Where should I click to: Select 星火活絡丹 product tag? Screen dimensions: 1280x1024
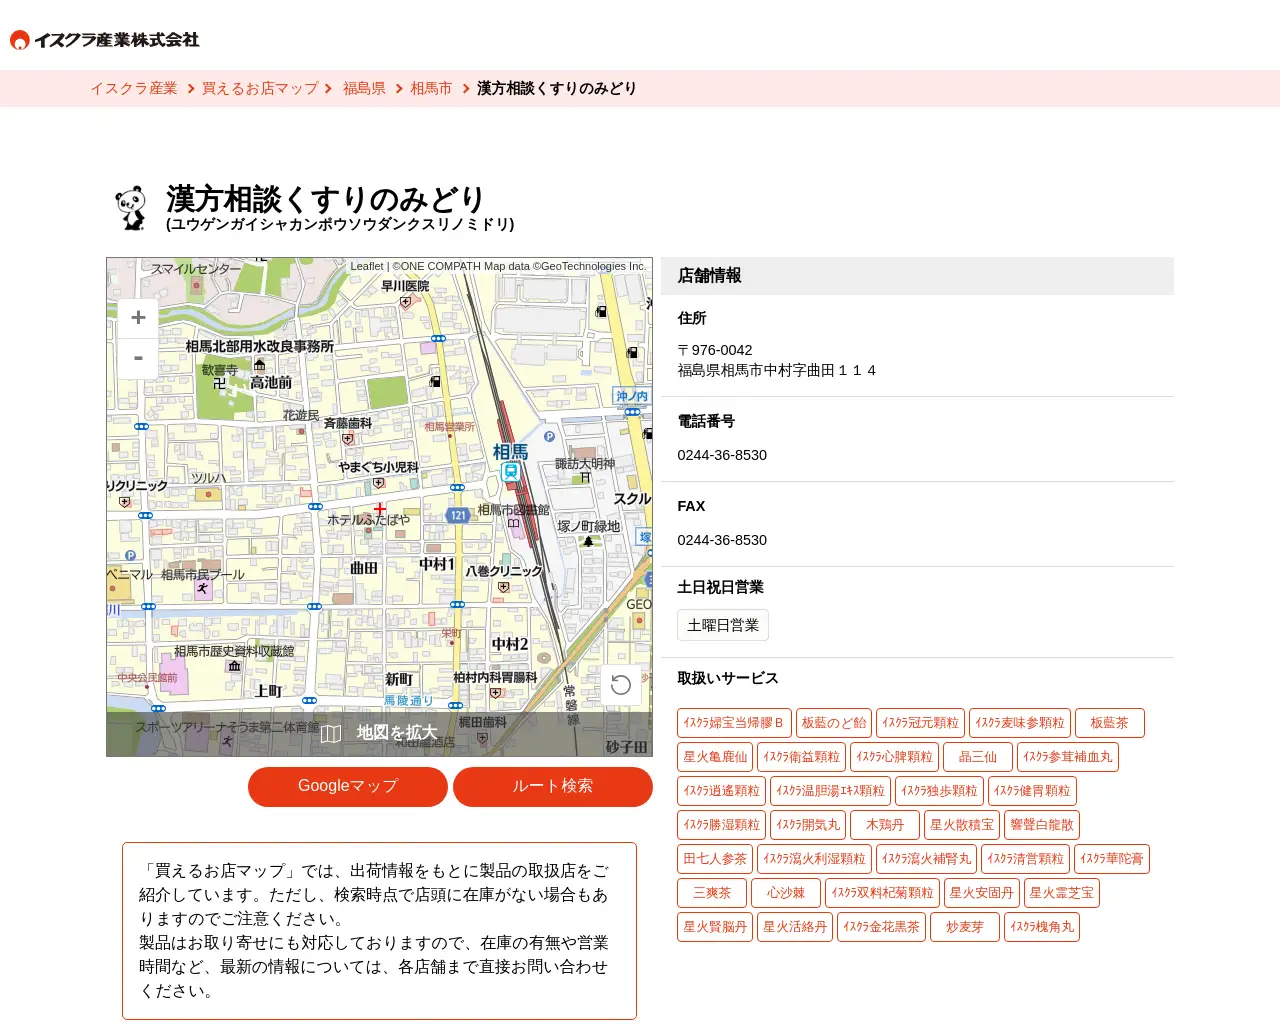click(795, 927)
